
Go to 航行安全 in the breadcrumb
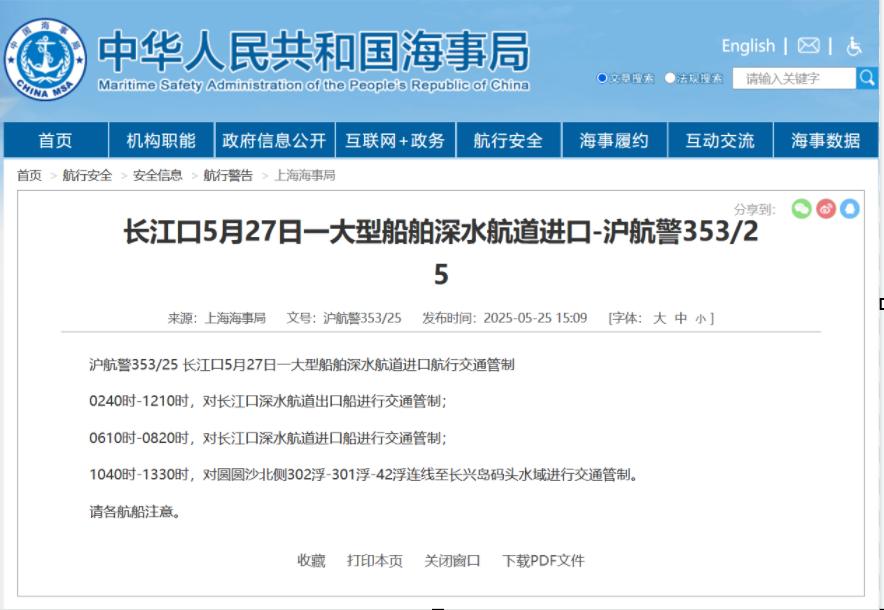[x=87, y=175]
